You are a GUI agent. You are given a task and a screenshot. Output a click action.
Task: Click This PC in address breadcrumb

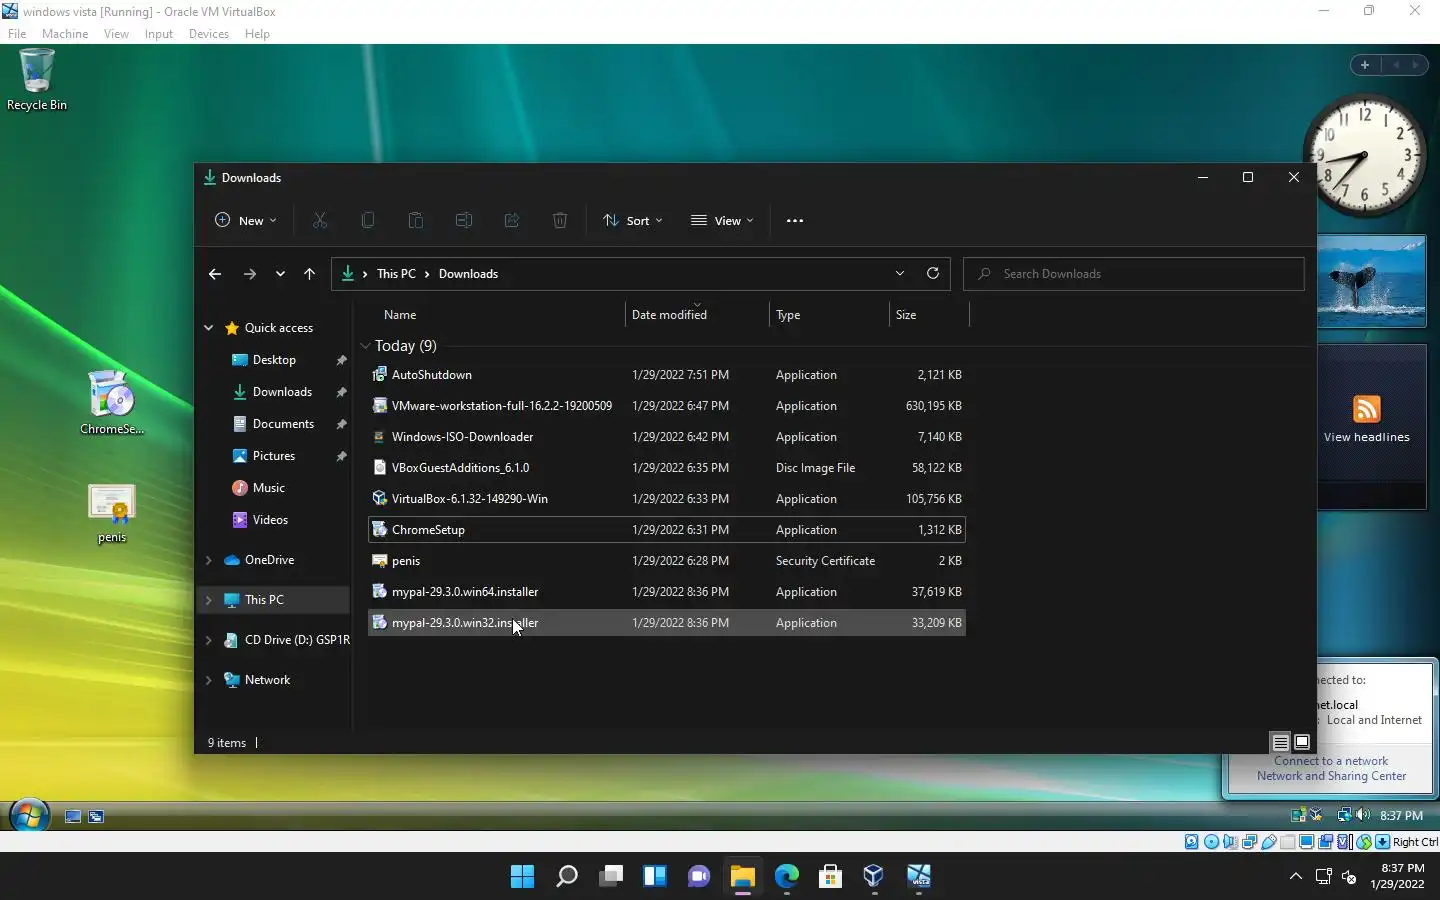396,274
